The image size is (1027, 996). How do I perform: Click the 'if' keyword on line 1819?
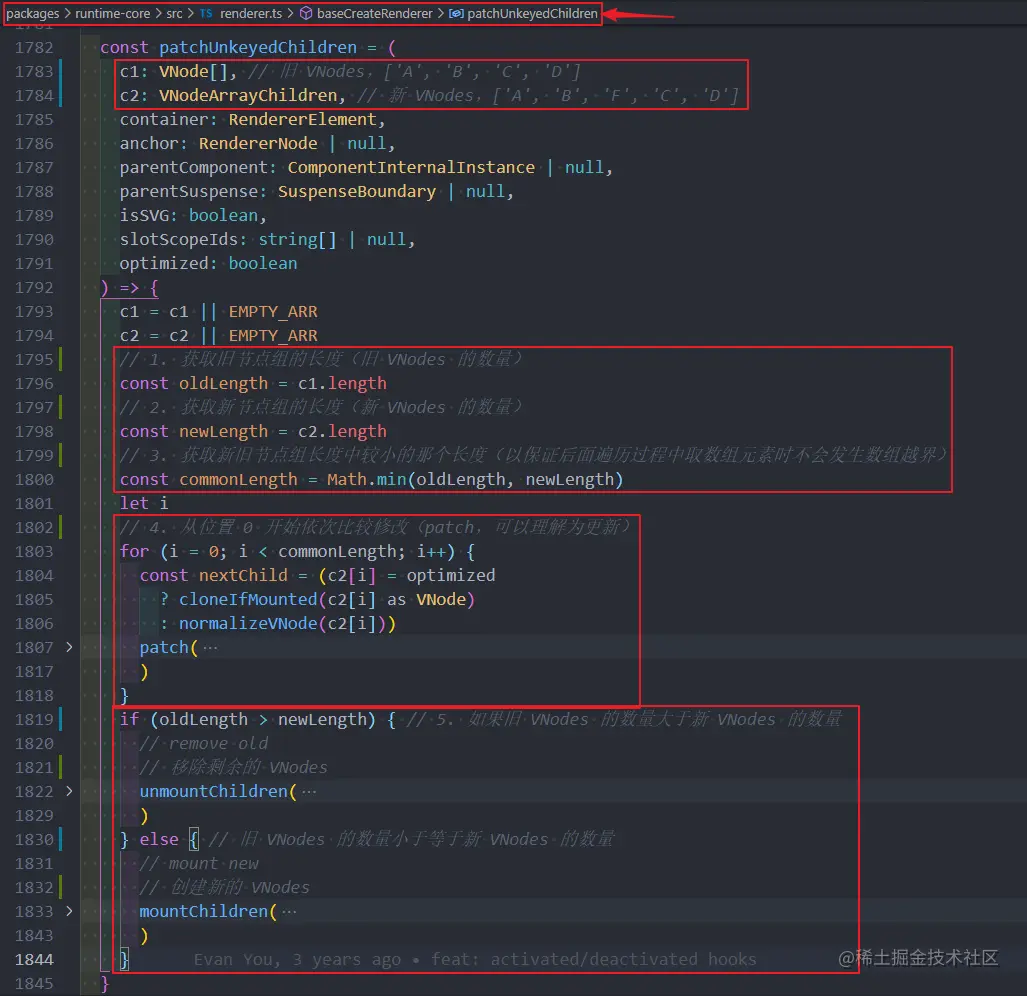click(x=129, y=720)
